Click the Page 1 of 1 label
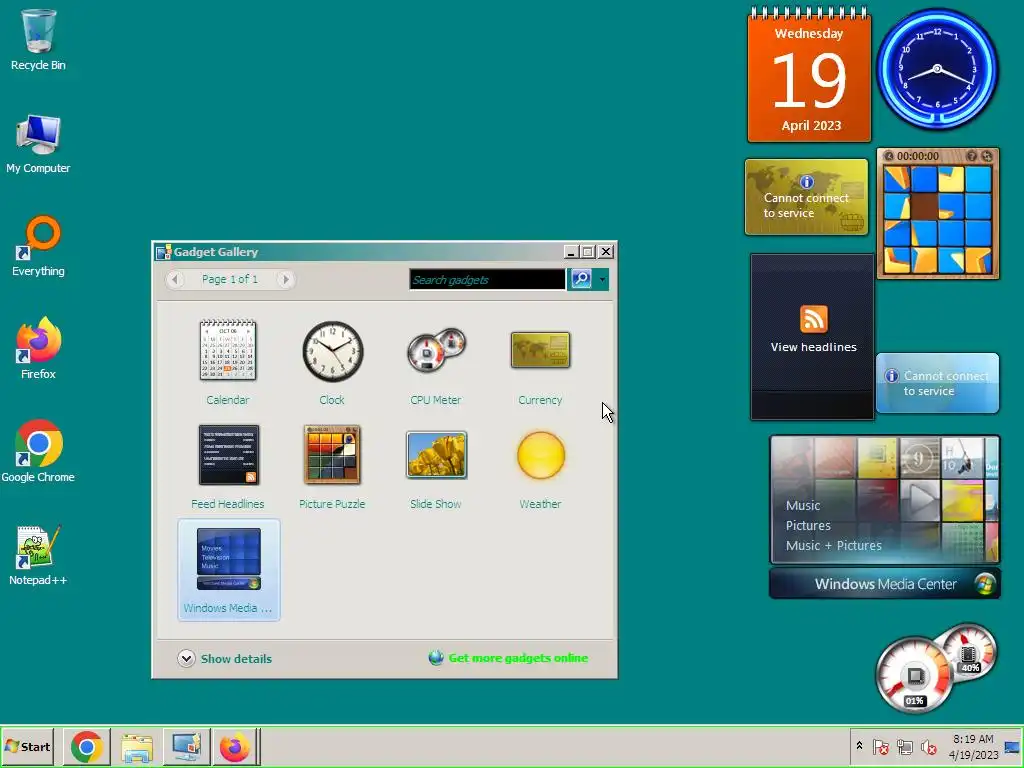 [x=230, y=279]
